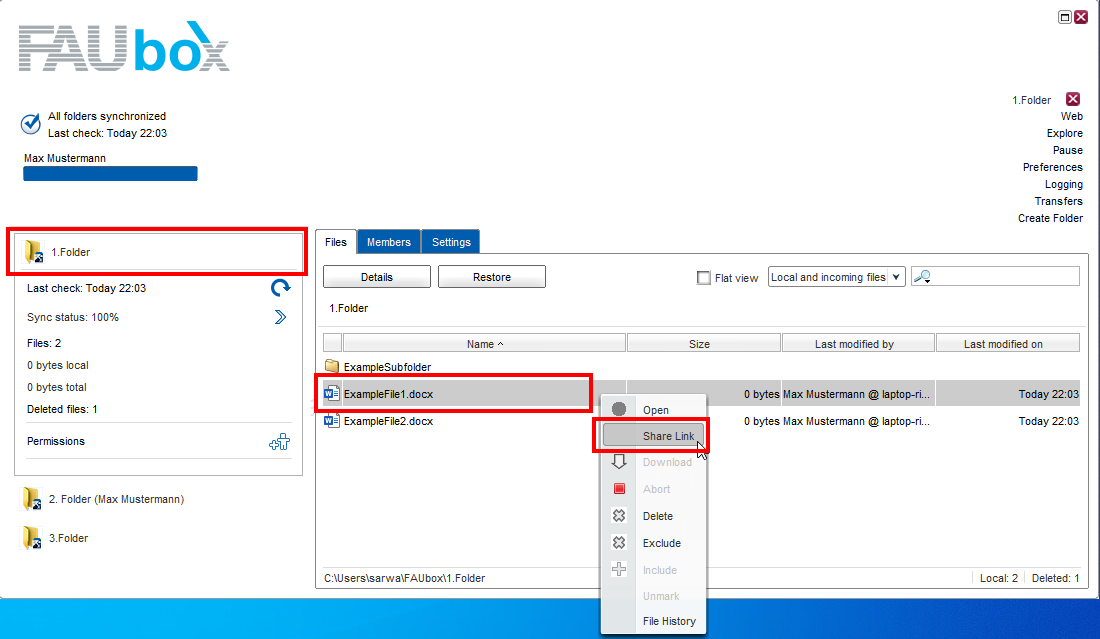
Task: Sort by the Size column header
Action: [704, 344]
